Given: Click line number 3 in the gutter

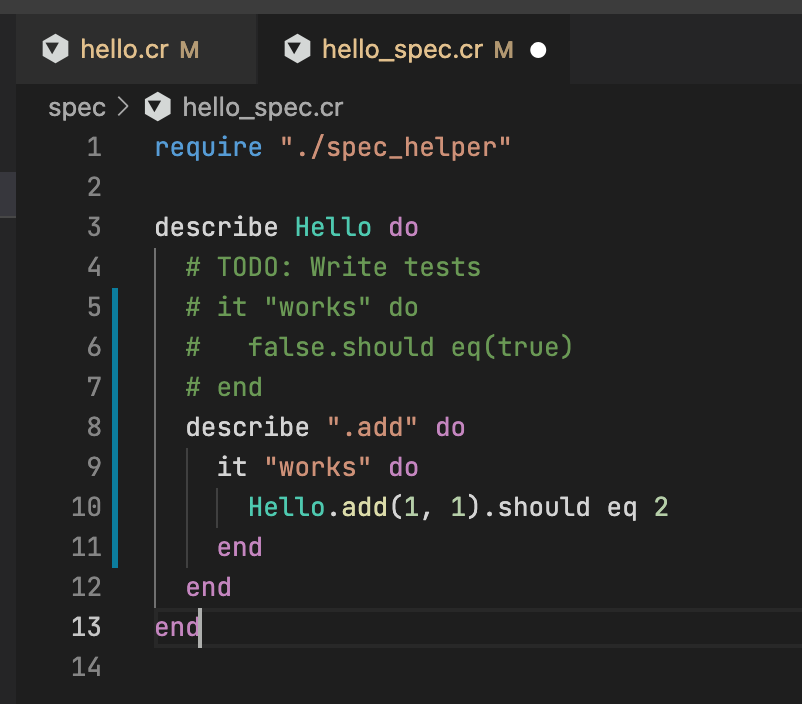Looking at the screenshot, I should click(x=94, y=227).
